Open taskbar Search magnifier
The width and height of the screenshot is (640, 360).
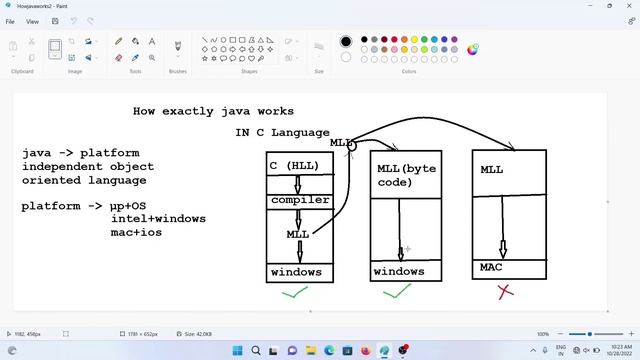pyautogui.click(x=256, y=350)
